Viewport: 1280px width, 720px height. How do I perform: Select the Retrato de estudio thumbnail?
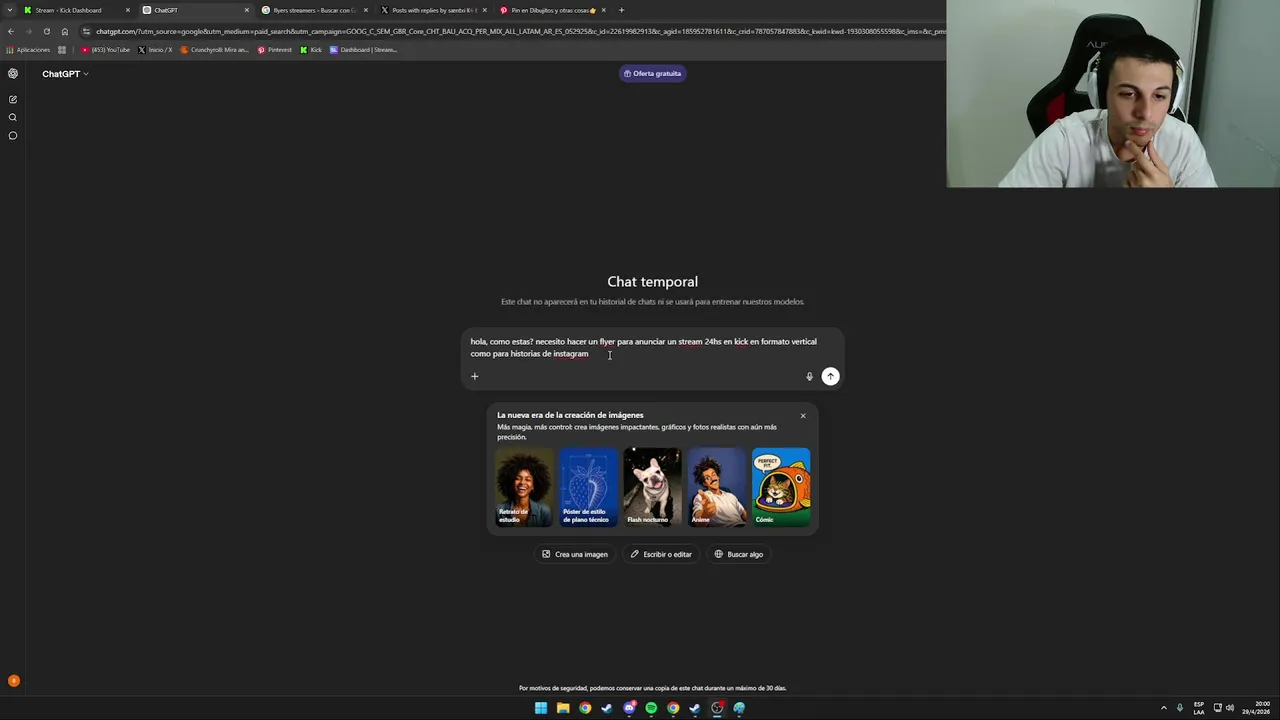pos(524,487)
